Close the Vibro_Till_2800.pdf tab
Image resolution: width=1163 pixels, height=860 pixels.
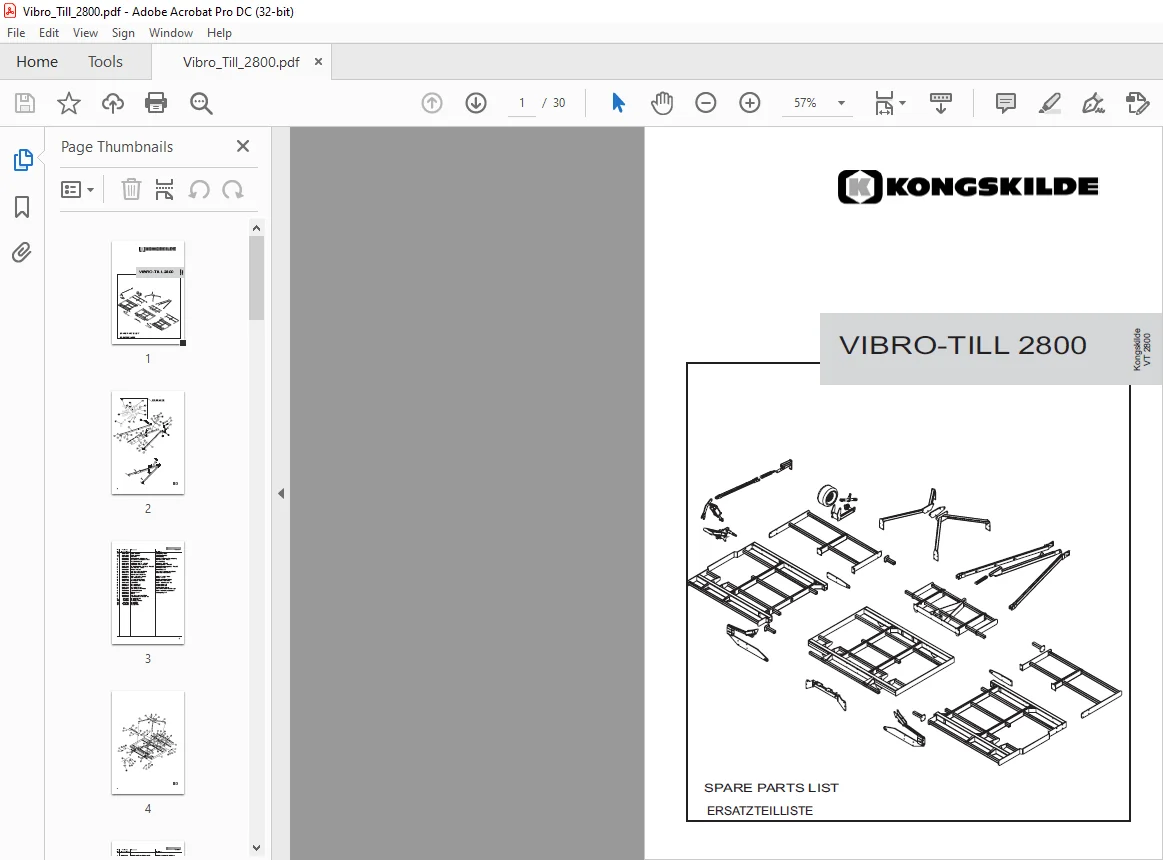coord(318,62)
